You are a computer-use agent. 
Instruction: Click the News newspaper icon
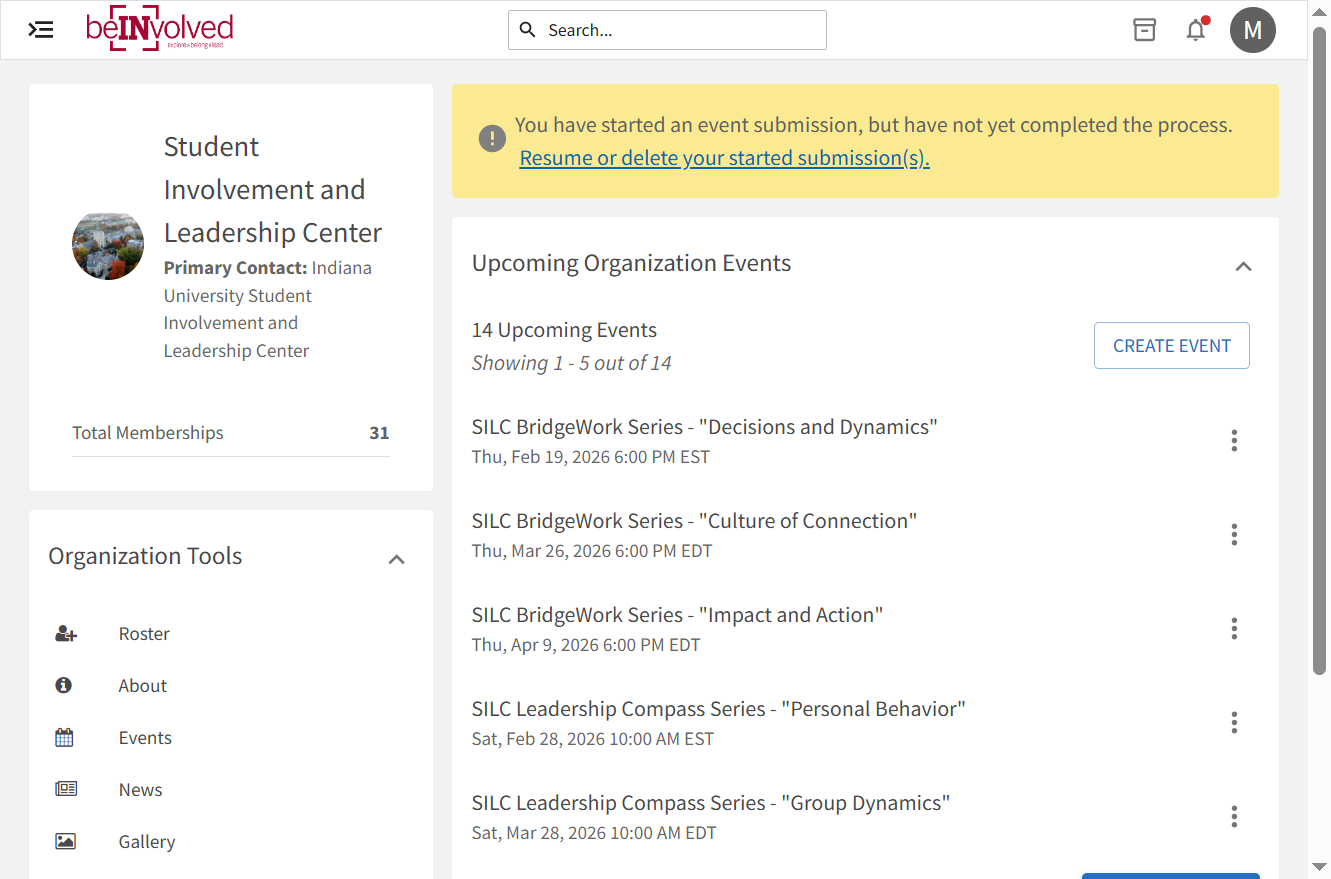[66, 790]
